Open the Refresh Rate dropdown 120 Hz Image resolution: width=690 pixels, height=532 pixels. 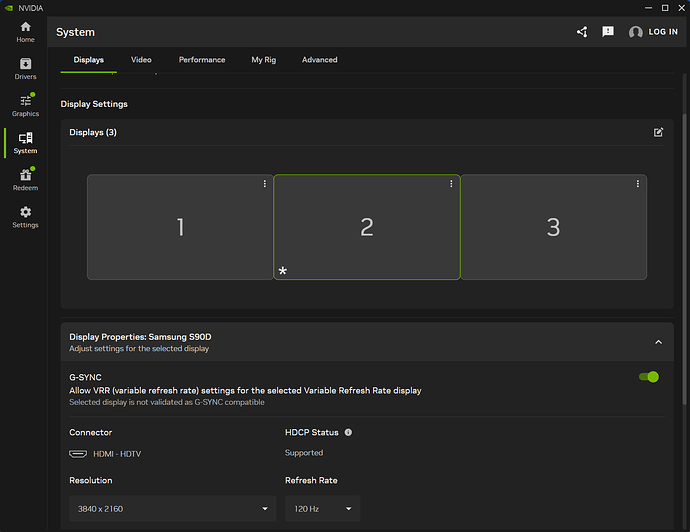(323, 509)
